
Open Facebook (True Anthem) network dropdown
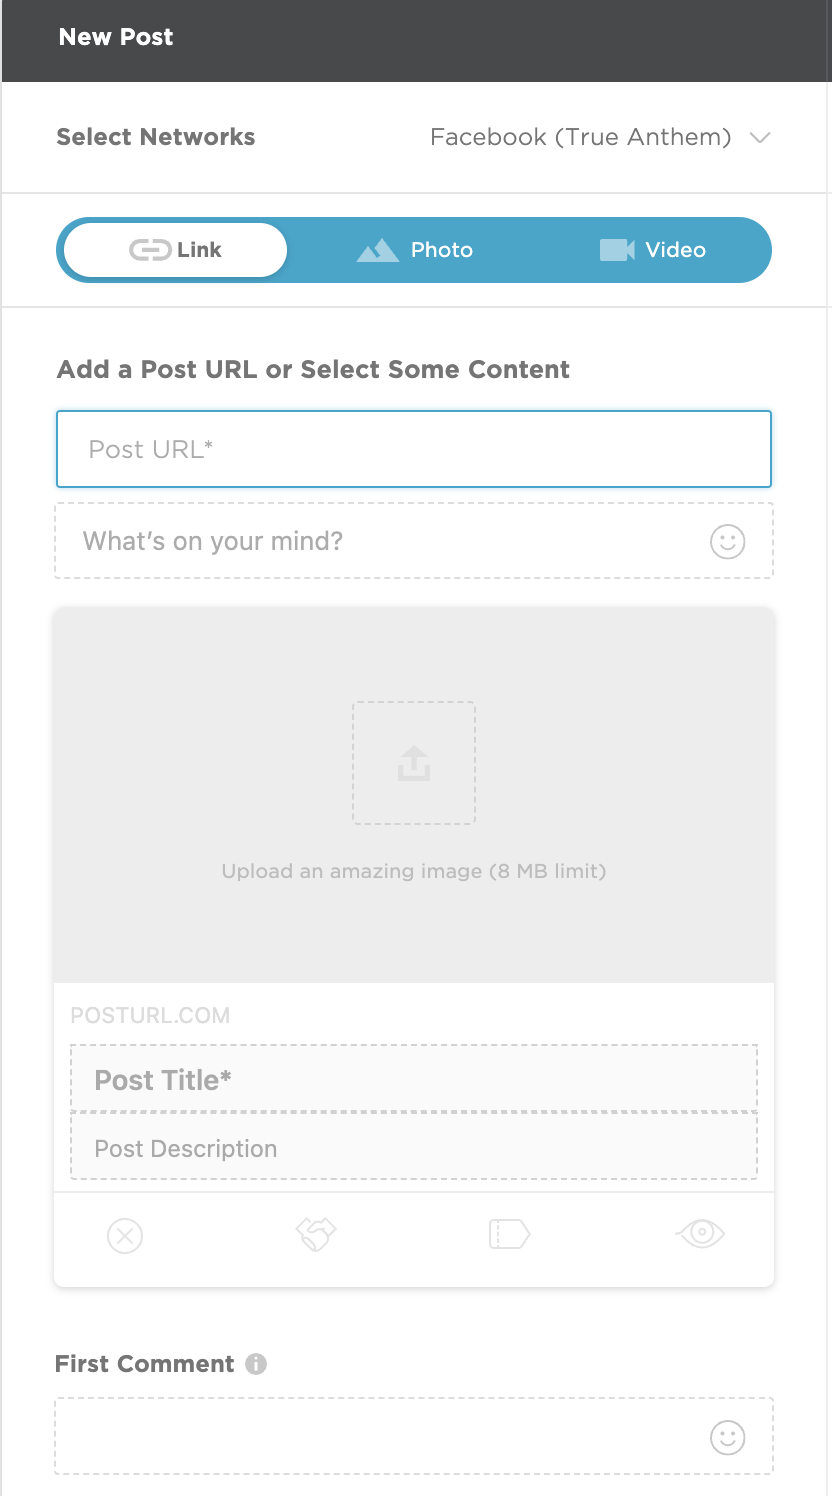[x=600, y=137]
